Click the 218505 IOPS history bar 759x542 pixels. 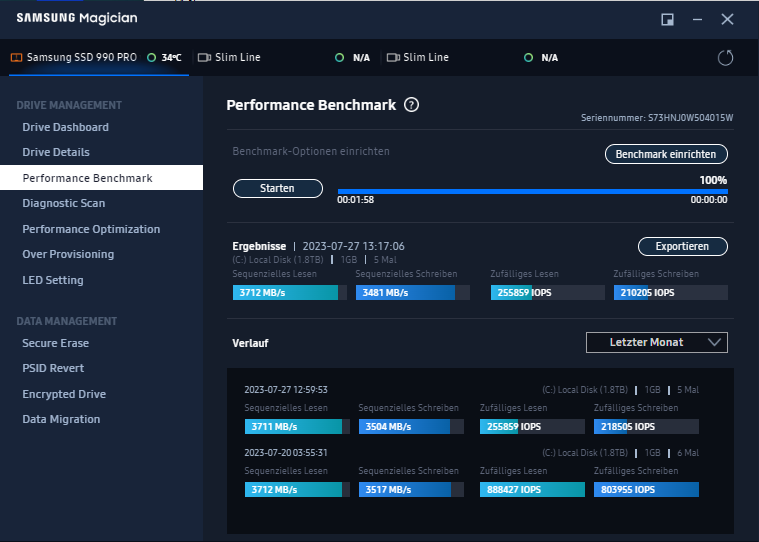(646, 426)
